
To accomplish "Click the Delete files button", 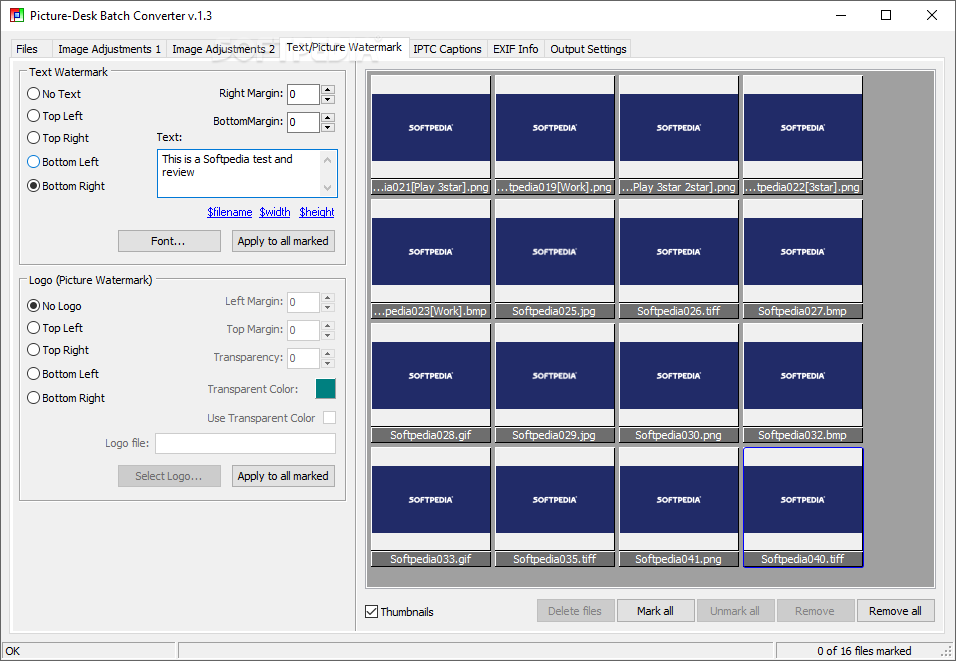I will (x=575, y=611).
